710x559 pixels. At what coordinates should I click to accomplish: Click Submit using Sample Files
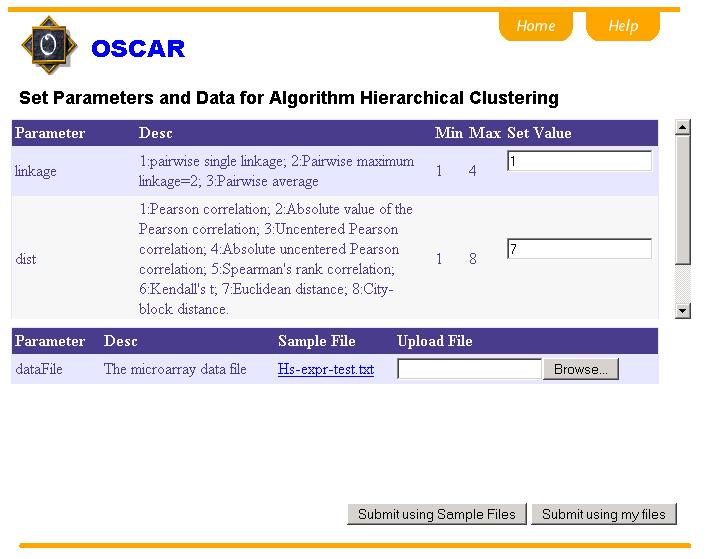[x=437, y=514]
